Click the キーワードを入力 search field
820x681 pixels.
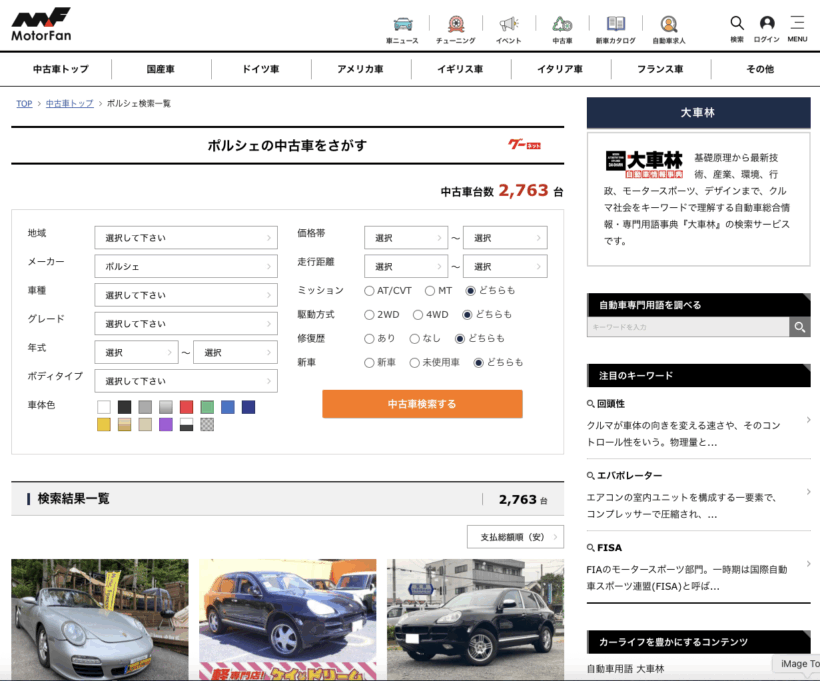coord(688,327)
